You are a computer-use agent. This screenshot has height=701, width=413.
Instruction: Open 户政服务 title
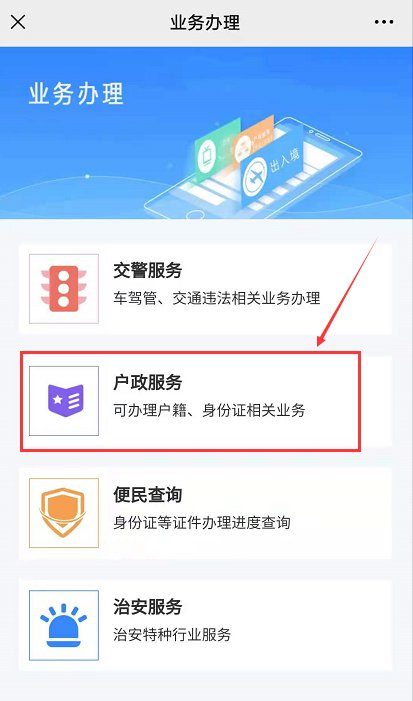click(x=148, y=383)
